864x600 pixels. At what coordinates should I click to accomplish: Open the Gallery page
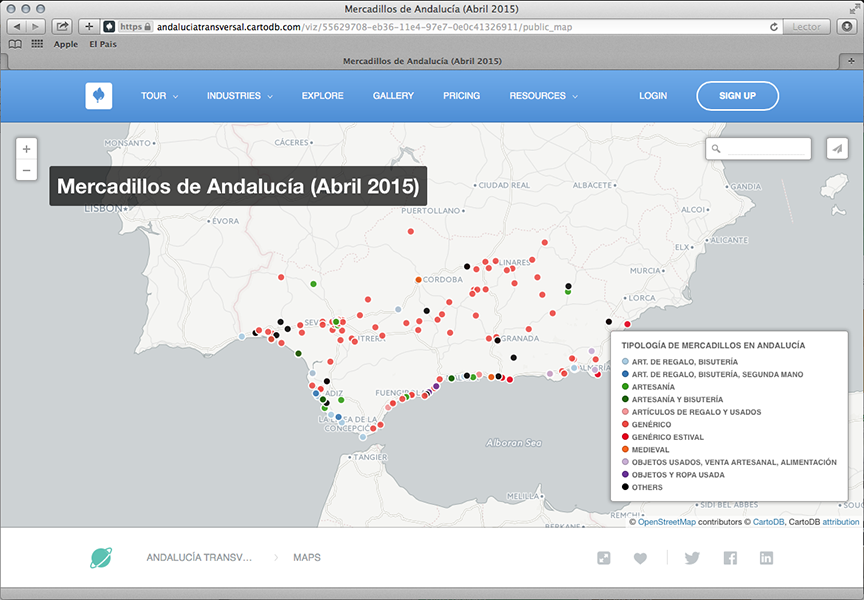393,96
